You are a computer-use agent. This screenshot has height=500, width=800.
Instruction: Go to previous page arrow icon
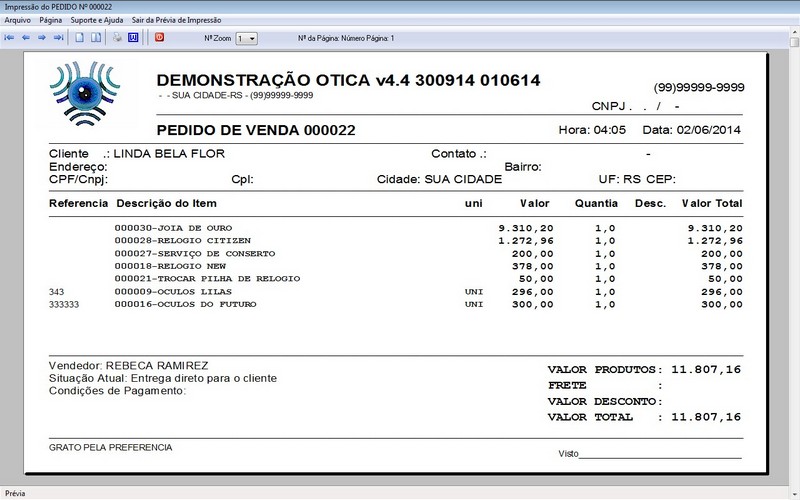point(26,38)
